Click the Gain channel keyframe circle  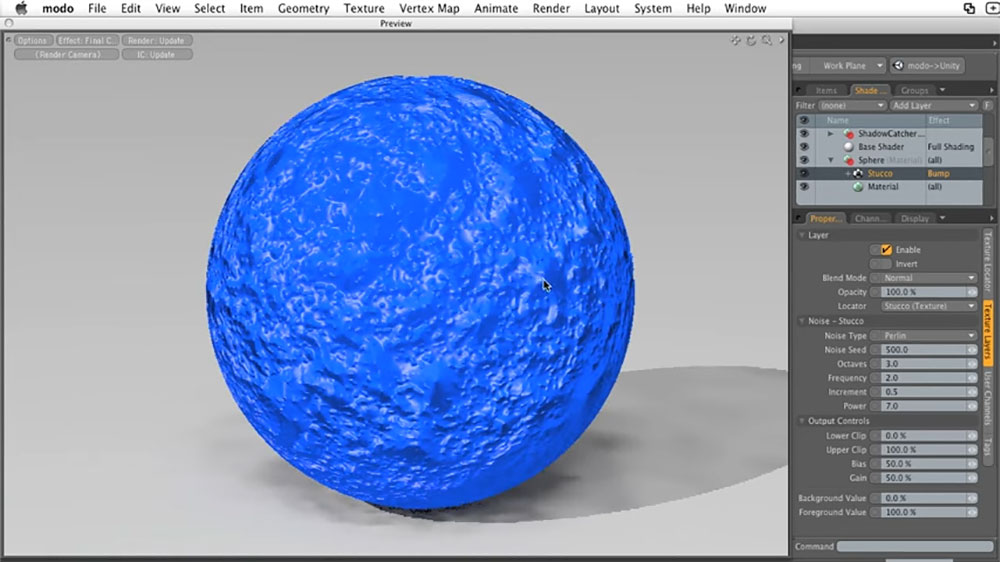(x=875, y=478)
